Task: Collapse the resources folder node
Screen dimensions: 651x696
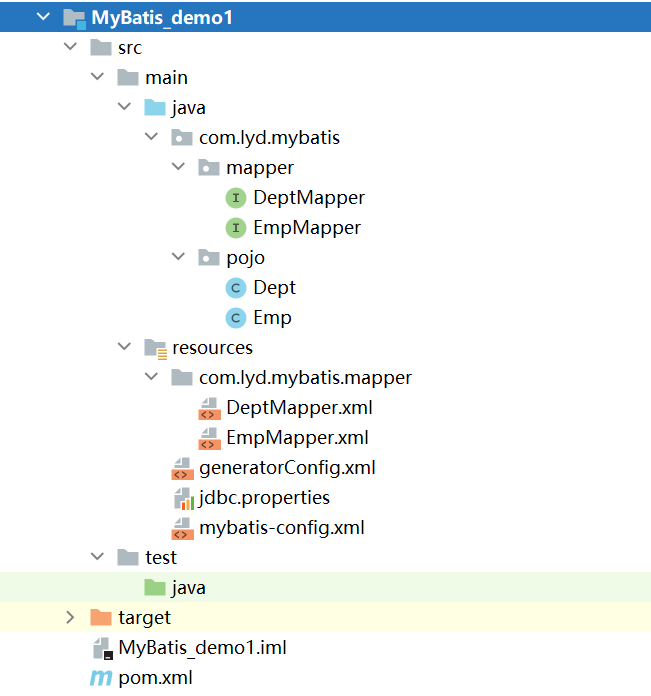Action: pos(124,347)
